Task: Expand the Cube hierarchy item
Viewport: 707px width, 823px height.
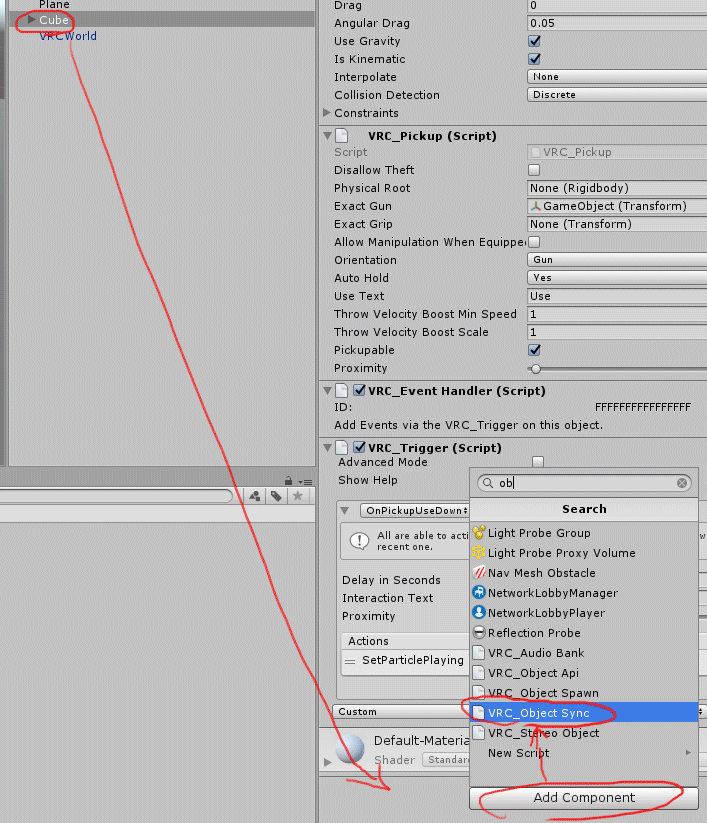Action: click(31, 20)
